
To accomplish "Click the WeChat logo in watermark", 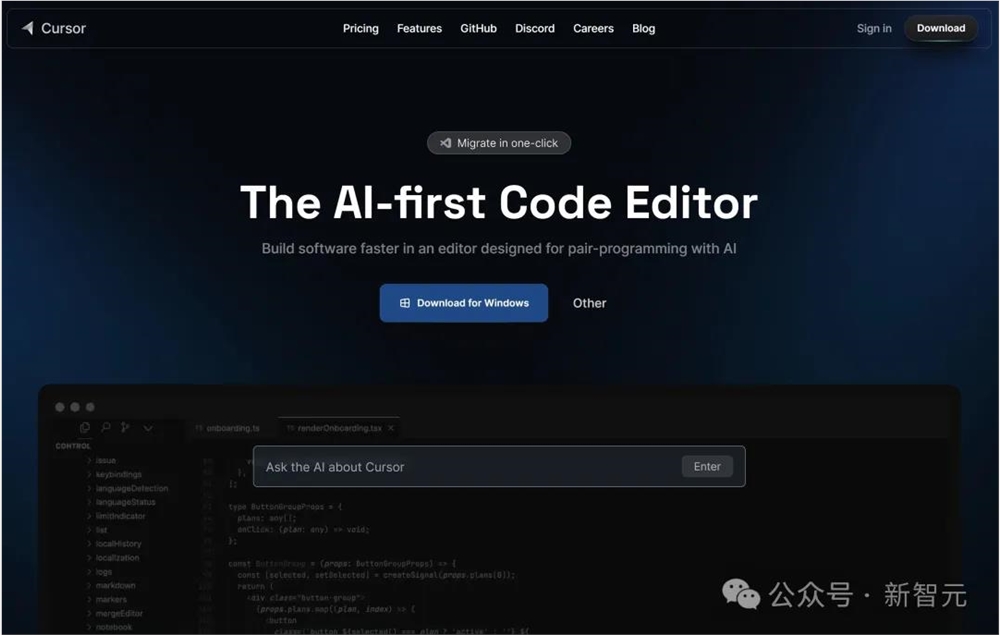I will pyautogui.click(x=740, y=594).
